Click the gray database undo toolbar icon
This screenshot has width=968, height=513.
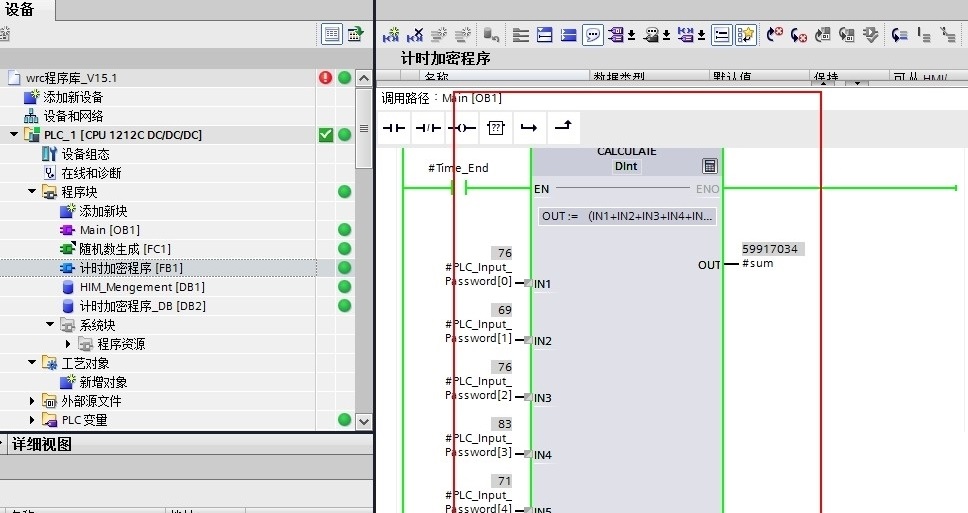[491, 35]
